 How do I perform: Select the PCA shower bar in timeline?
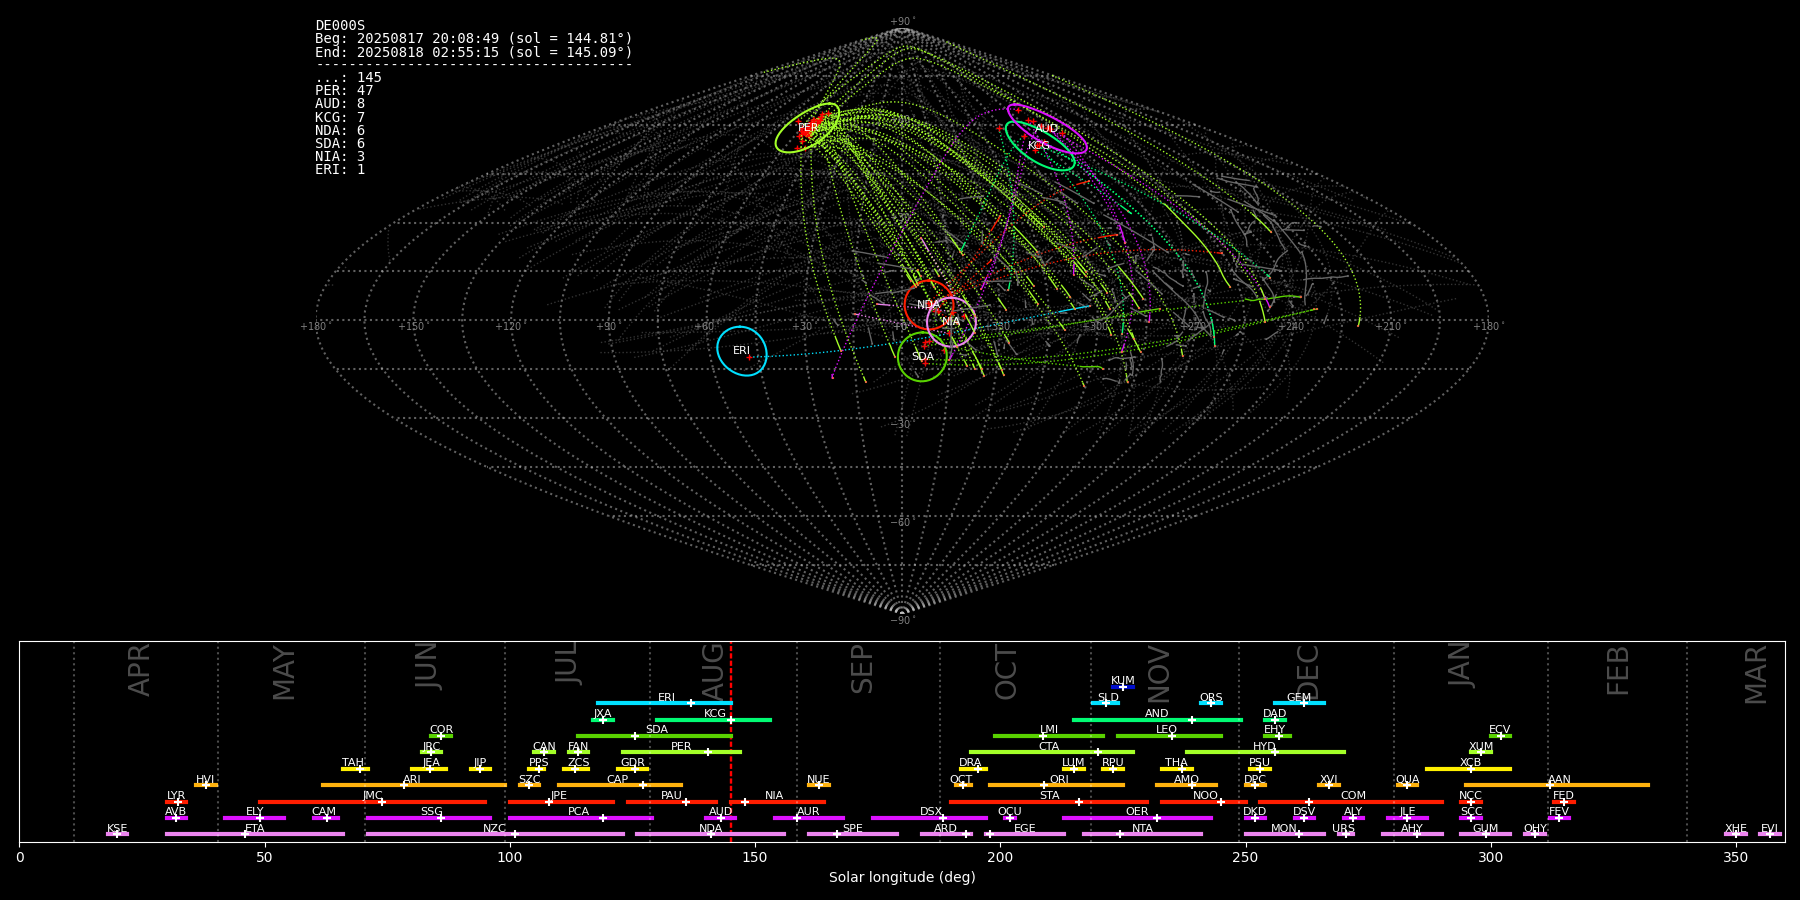tap(580, 818)
